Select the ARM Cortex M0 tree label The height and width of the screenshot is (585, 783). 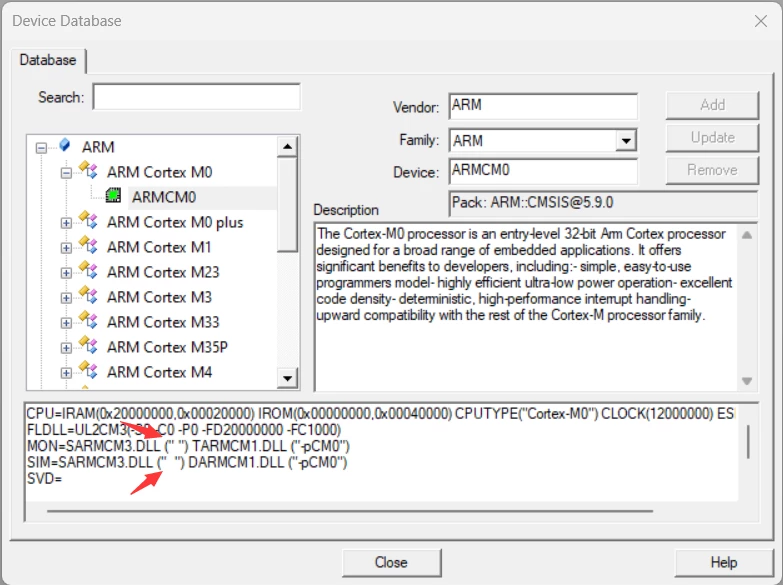pos(160,172)
